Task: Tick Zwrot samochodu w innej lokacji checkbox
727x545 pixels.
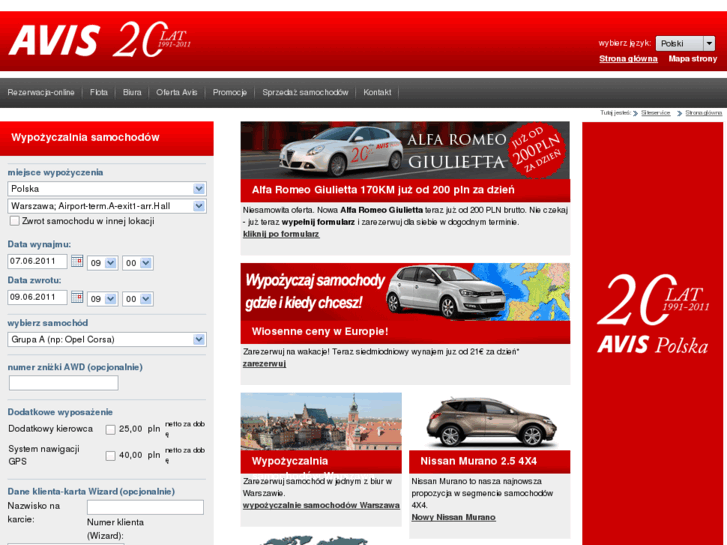Action: click(15, 221)
